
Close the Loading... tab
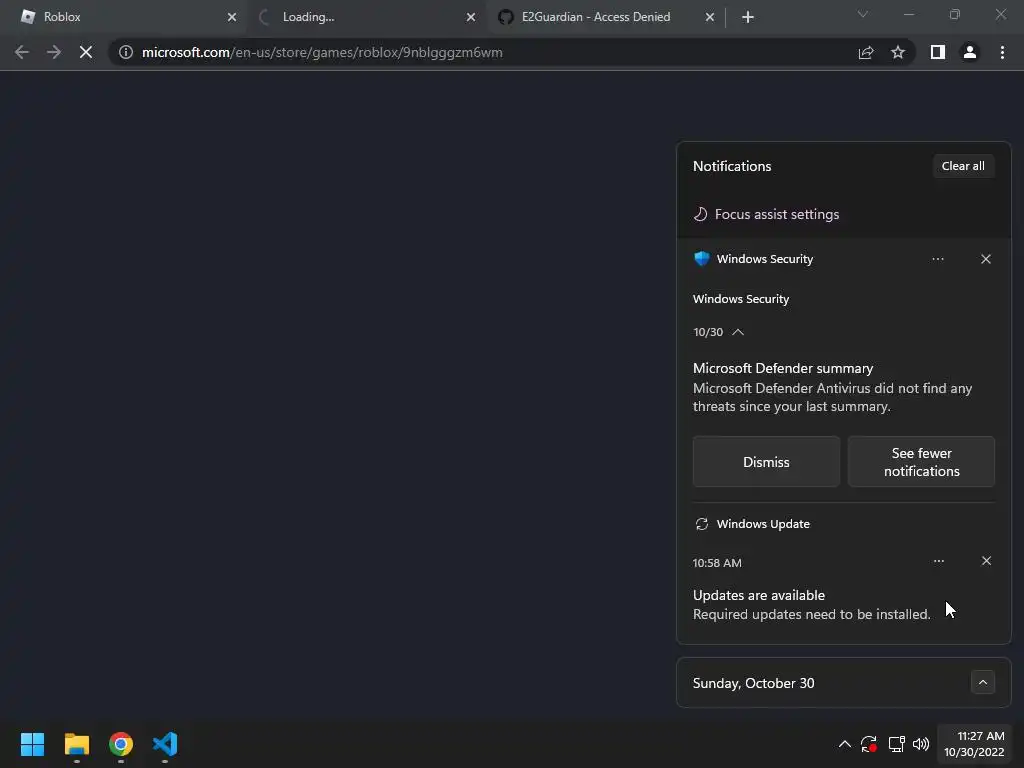[471, 17]
